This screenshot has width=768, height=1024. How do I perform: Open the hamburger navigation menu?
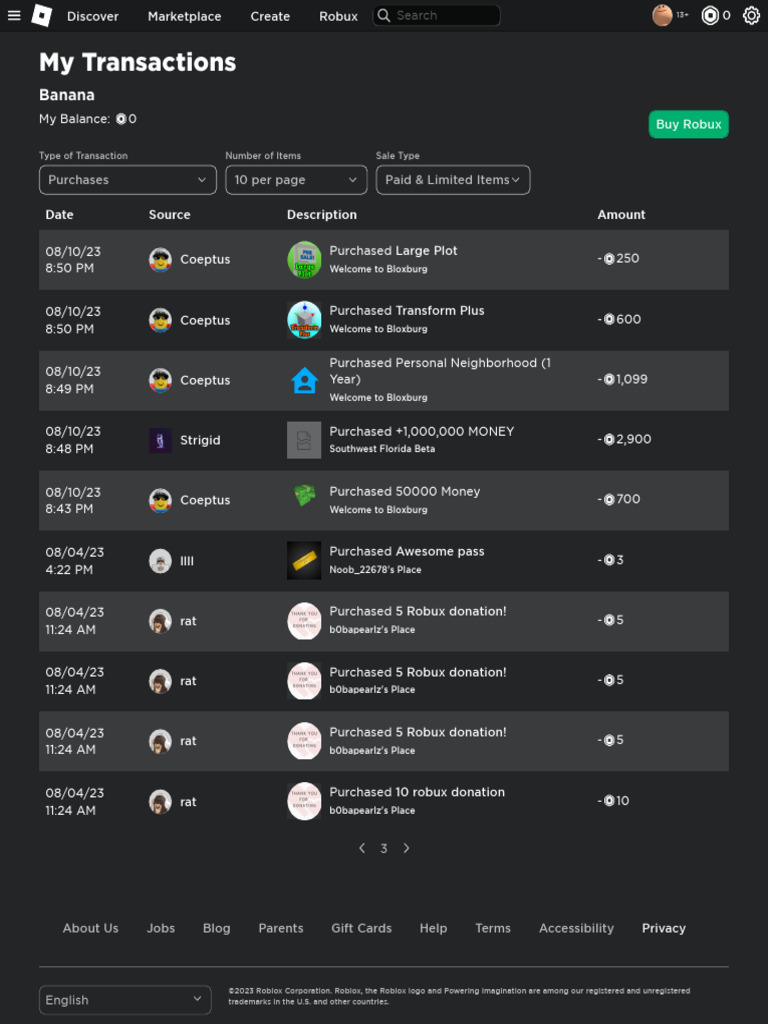click(x=14, y=16)
